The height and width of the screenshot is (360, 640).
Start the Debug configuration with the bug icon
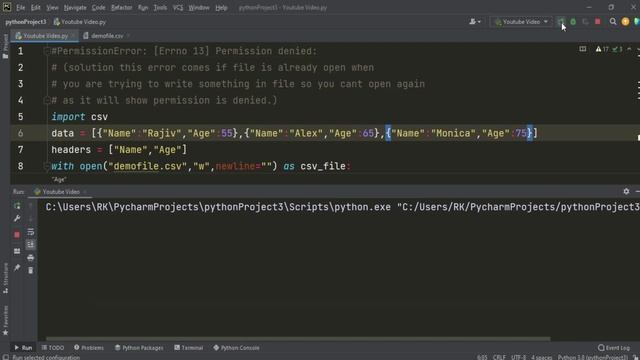point(573,22)
